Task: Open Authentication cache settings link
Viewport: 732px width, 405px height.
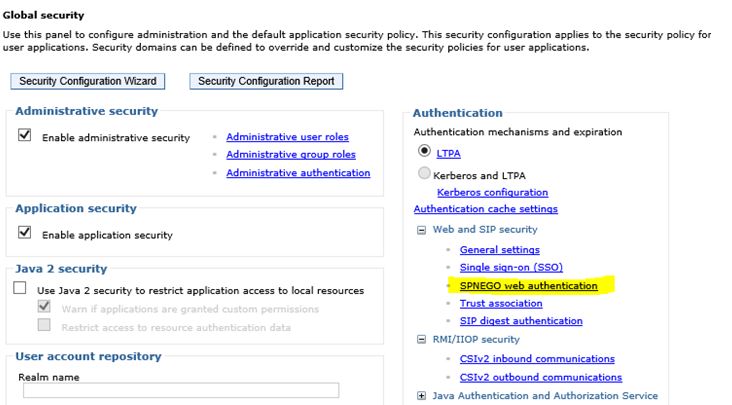Action: (x=486, y=209)
